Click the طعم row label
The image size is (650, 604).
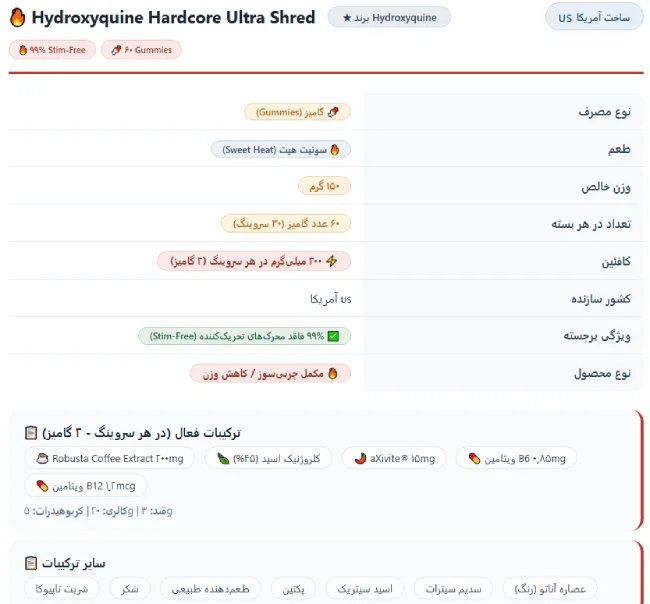[619, 149]
